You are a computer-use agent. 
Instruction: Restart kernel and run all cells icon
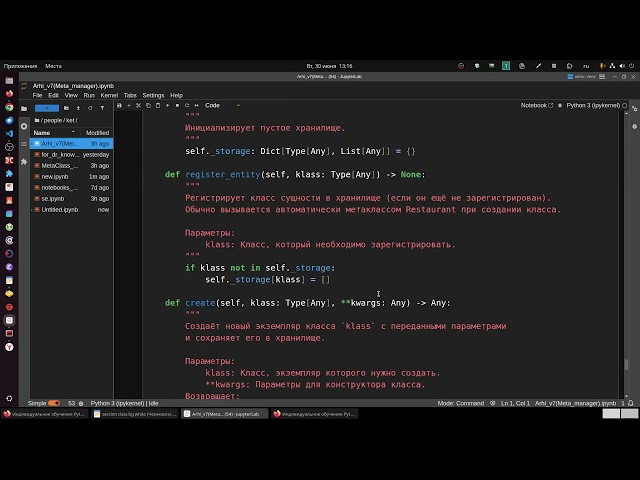click(x=197, y=105)
